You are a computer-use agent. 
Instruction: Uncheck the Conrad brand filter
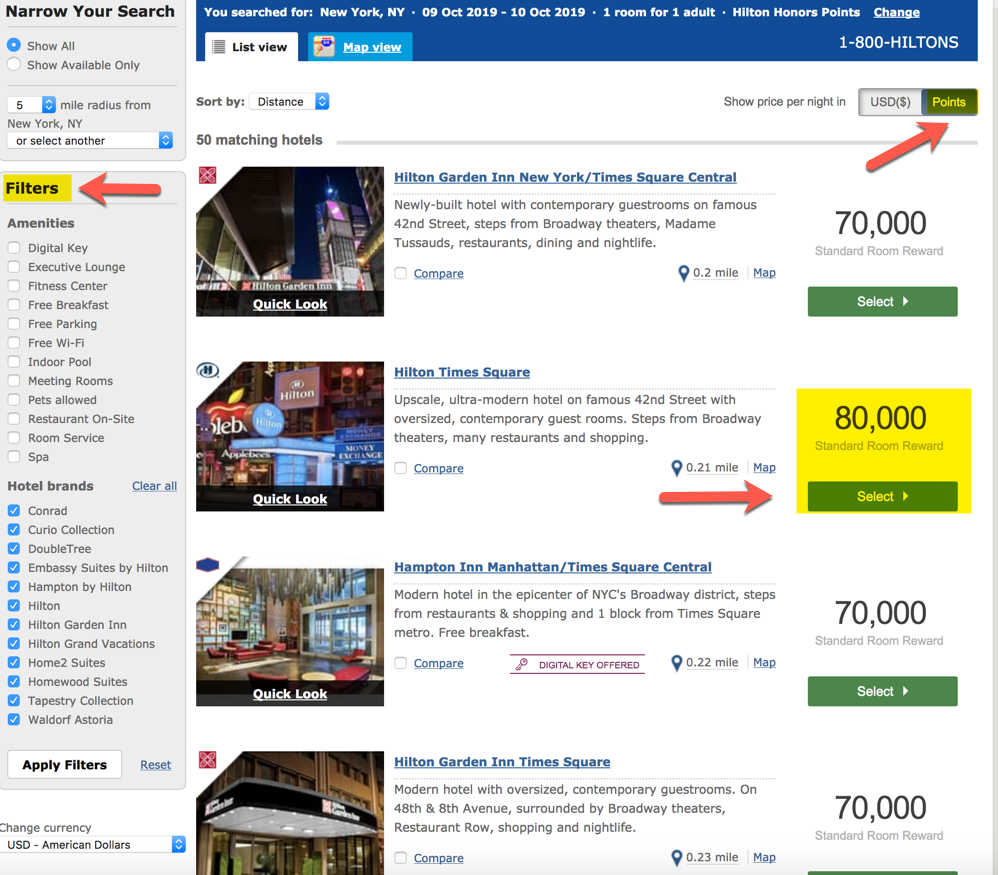pos(13,510)
